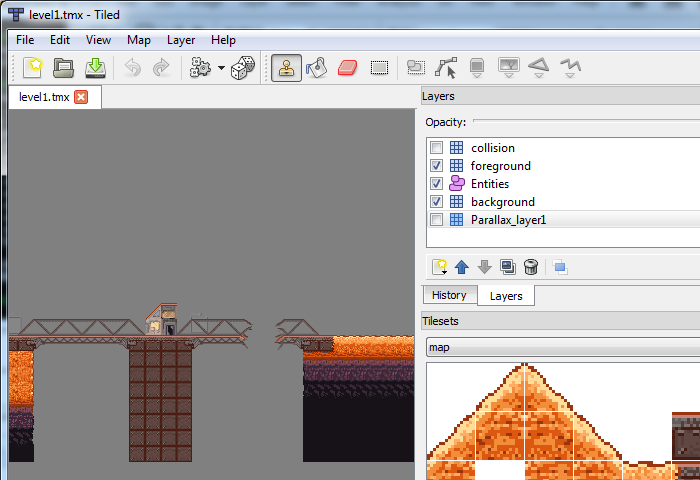Click the Tiled app icon in titlebar
700x480 pixels.
[16, 14]
